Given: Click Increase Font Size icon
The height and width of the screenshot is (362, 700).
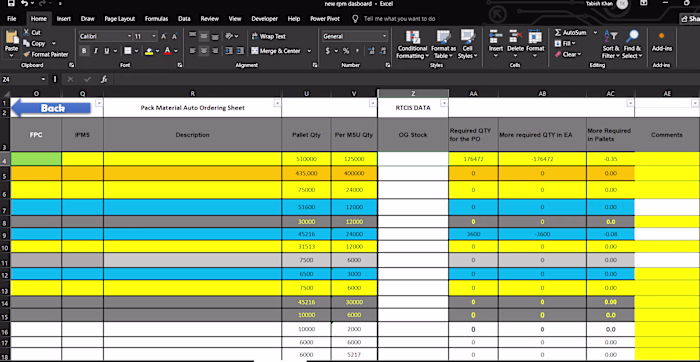Looking at the screenshot, I should coord(164,36).
